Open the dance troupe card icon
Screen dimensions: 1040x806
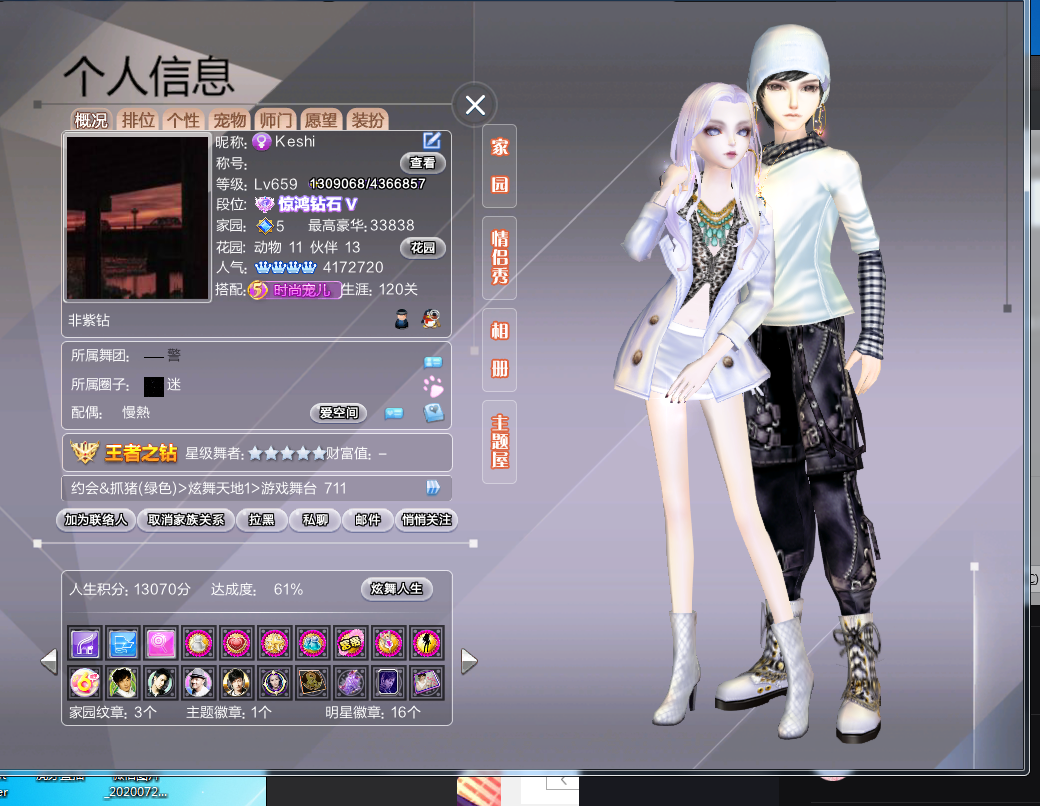(433, 362)
